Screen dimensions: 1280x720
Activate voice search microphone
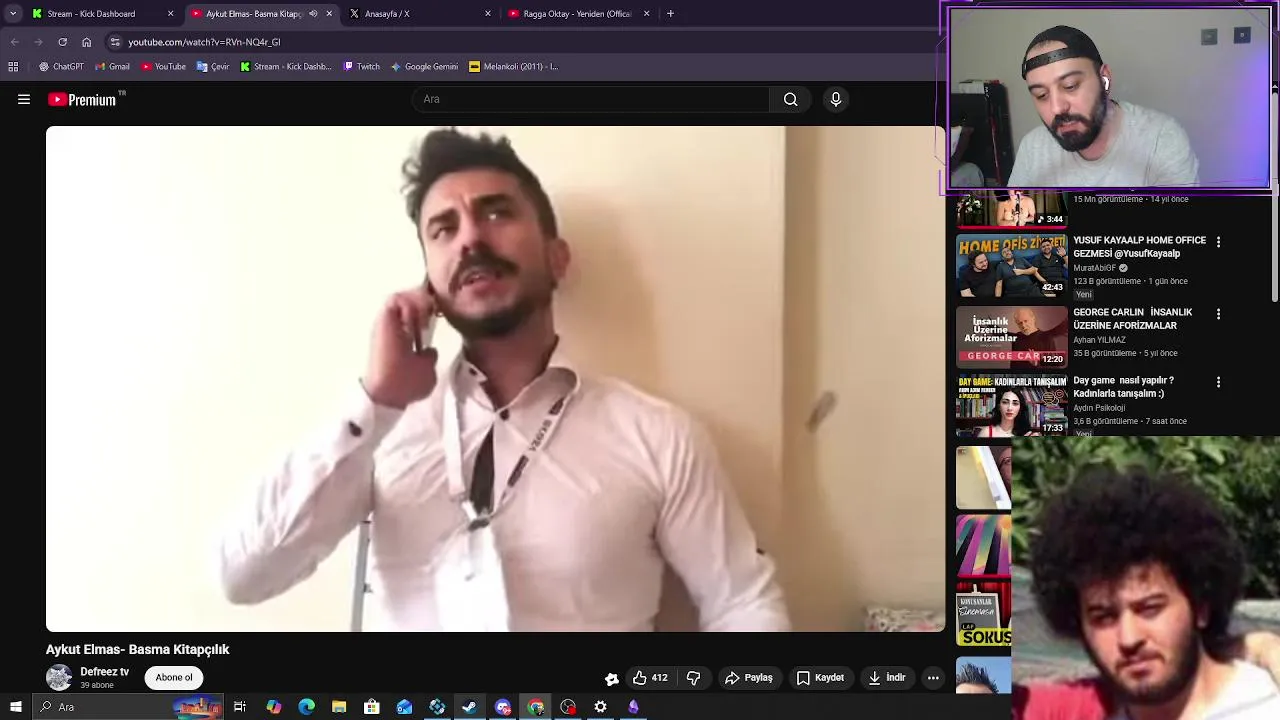click(x=836, y=99)
